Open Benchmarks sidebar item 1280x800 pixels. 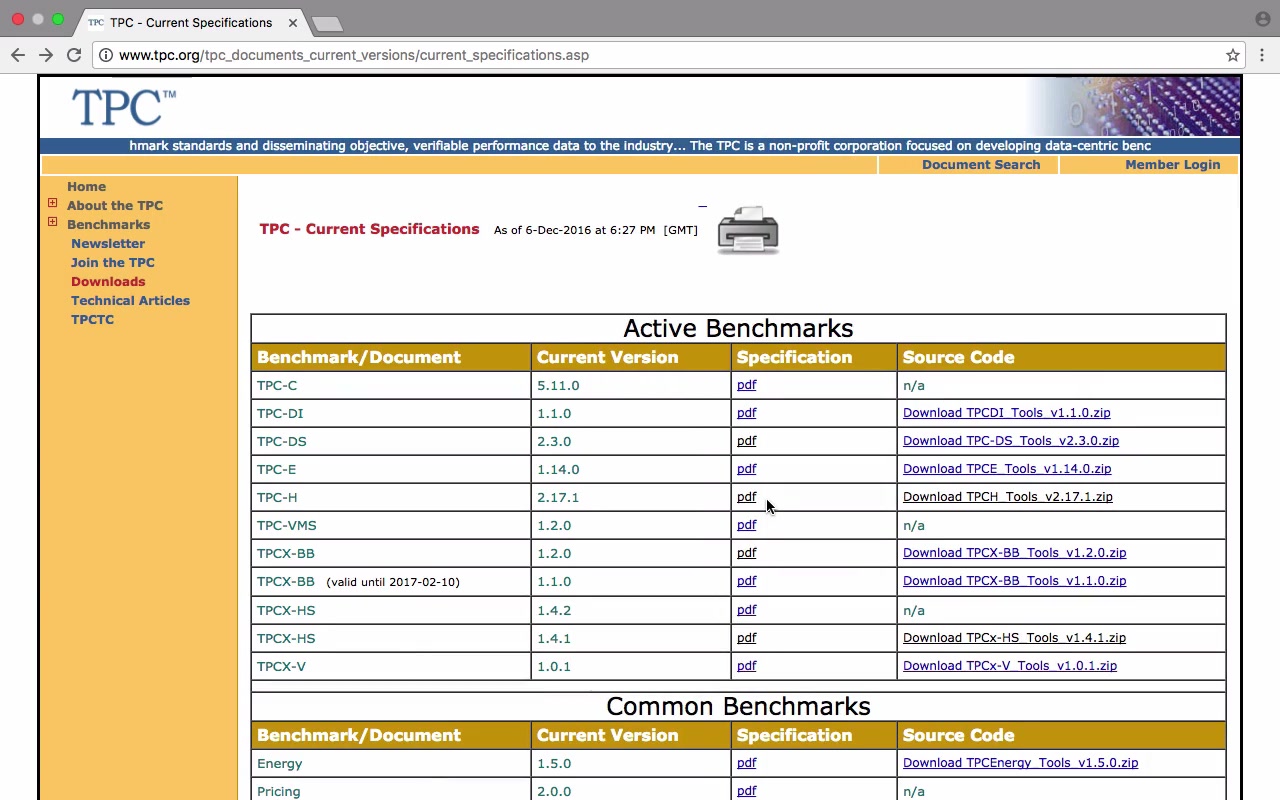108,224
